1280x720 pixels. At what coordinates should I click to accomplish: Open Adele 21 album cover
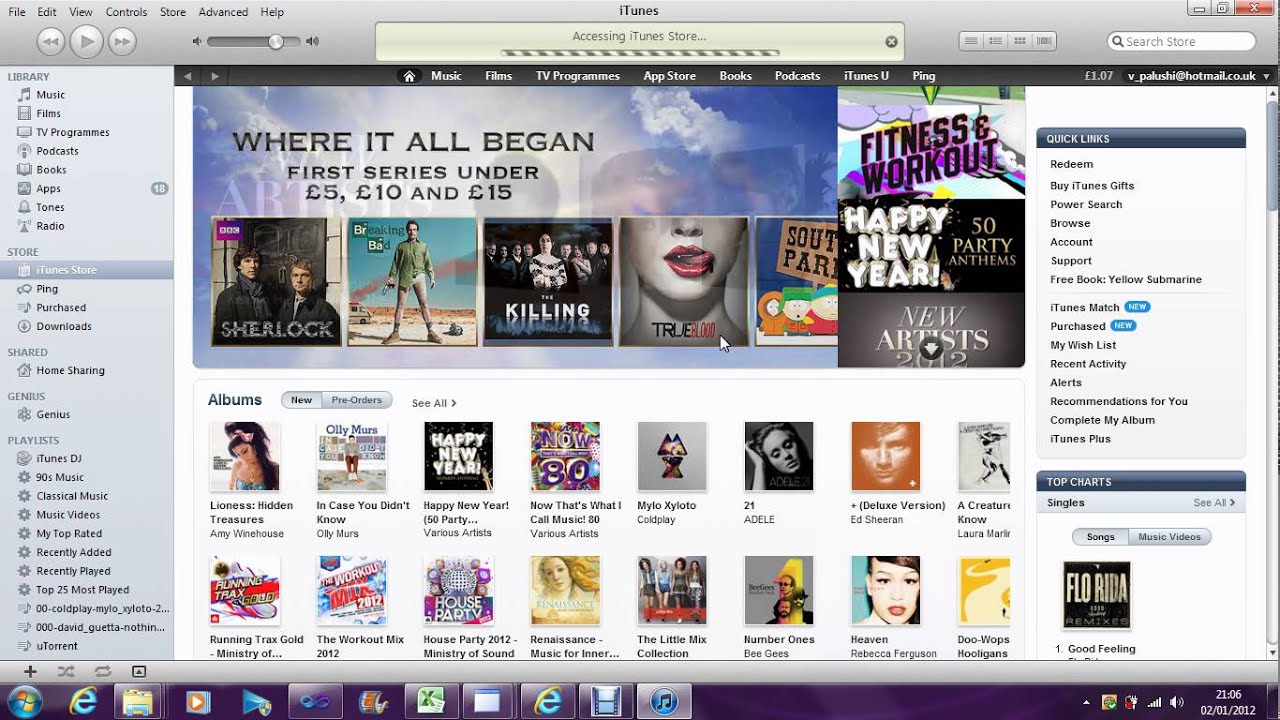[x=778, y=456]
